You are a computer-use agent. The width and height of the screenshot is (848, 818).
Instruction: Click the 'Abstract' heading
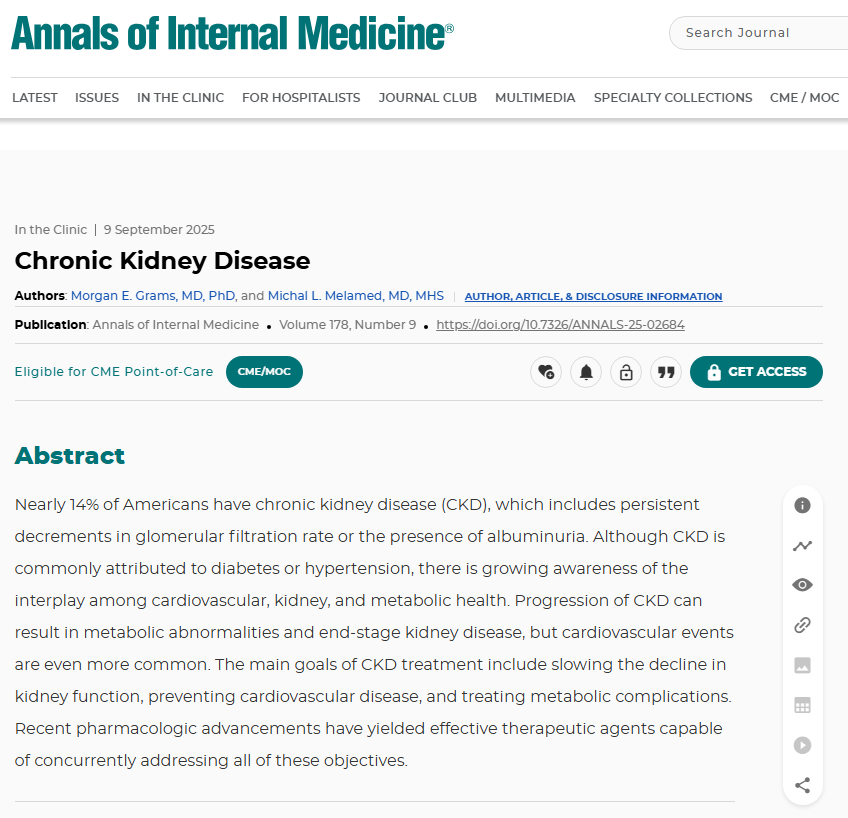[70, 456]
